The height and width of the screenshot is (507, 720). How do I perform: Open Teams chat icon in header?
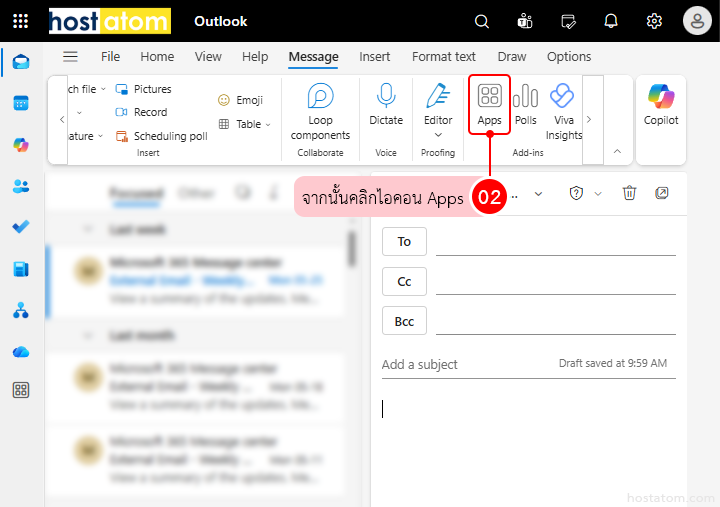coord(525,21)
